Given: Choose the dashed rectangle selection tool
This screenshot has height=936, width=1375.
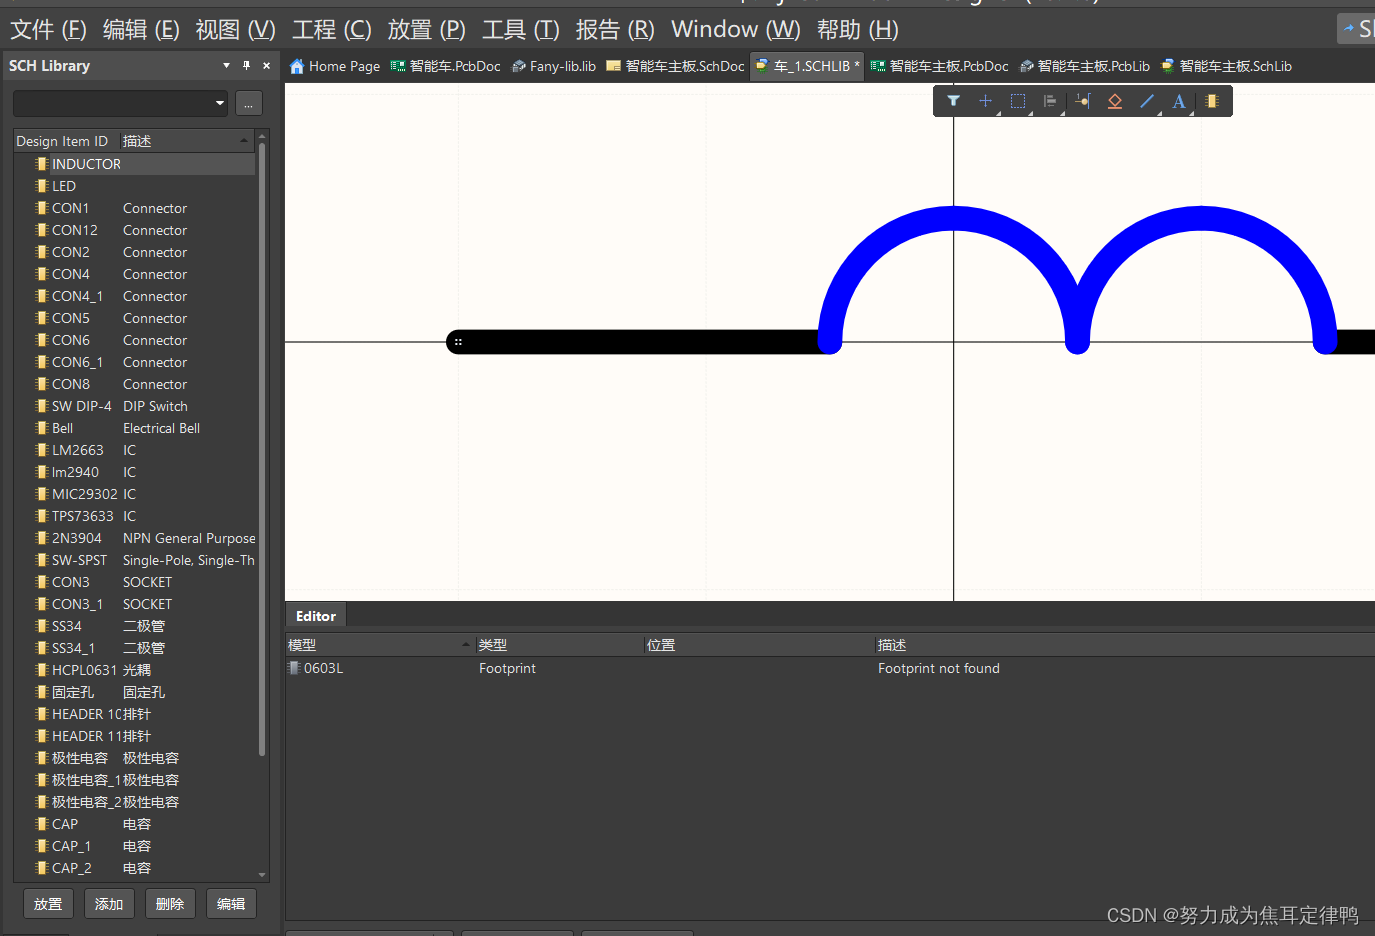Looking at the screenshot, I should pos(1018,101).
